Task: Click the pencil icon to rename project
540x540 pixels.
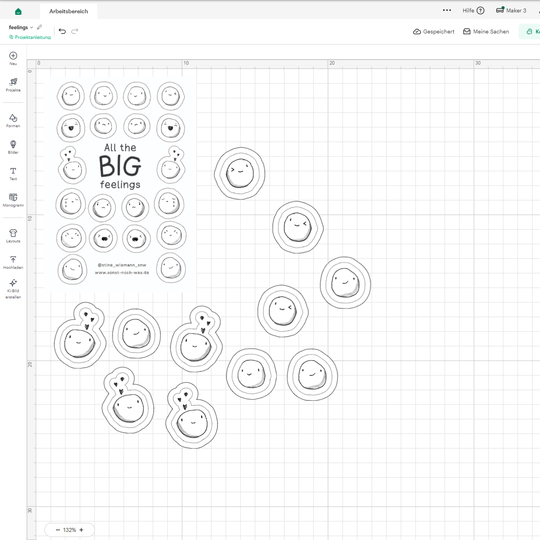Action: click(40, 27)
